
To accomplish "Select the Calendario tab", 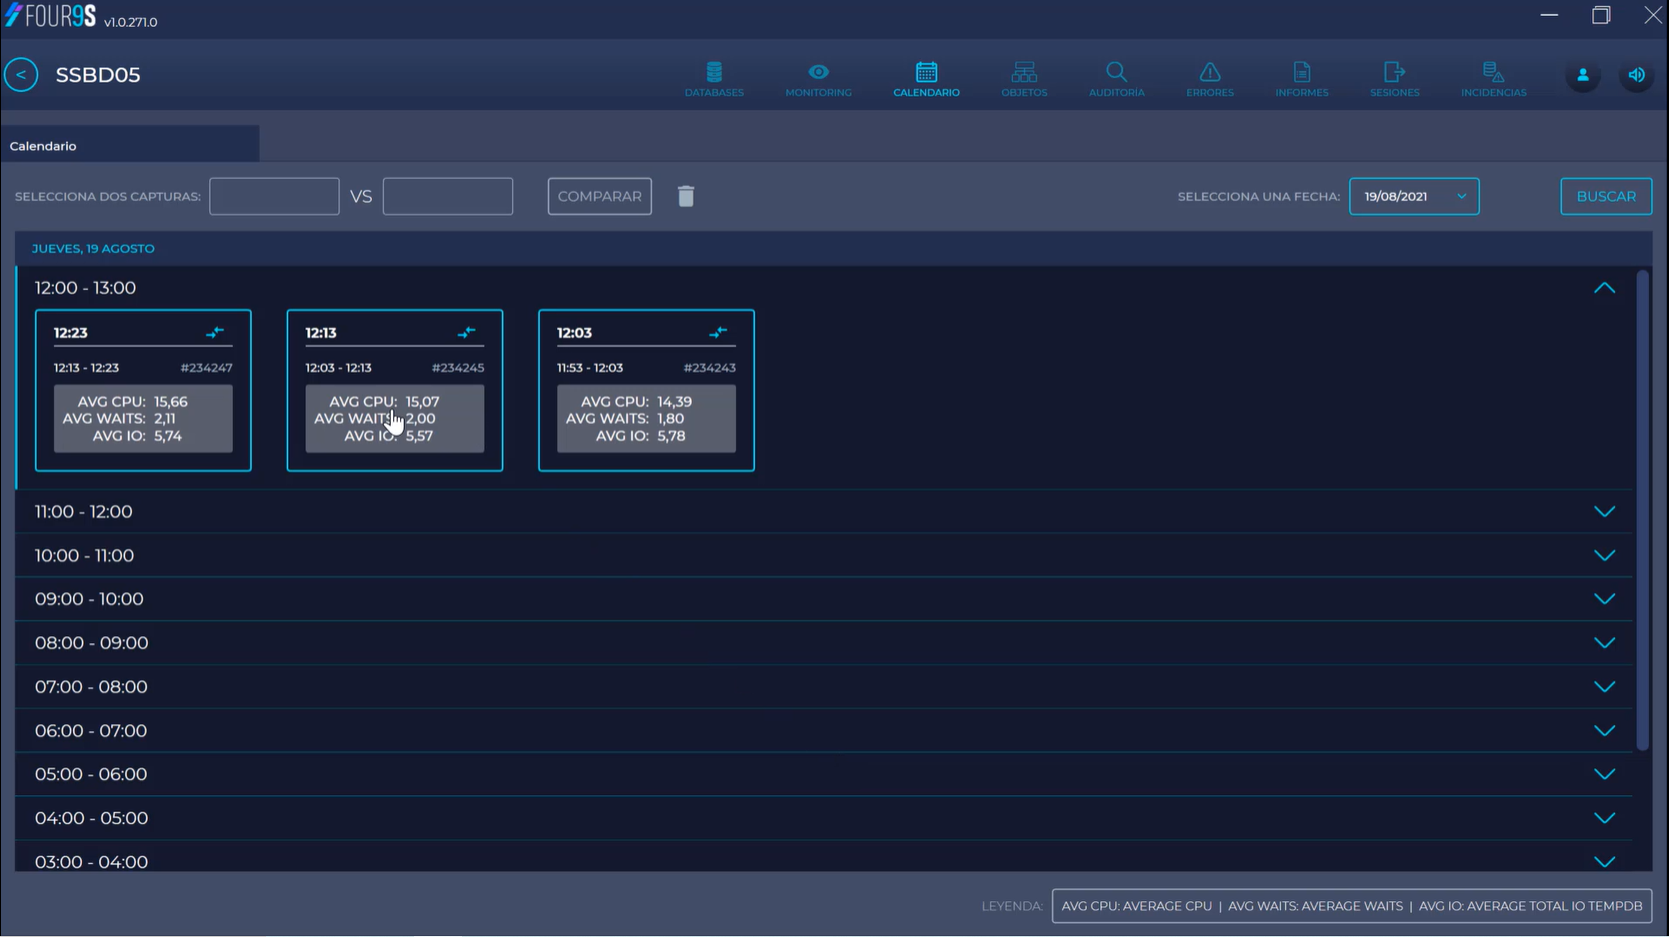I will (x=43, y=146).
